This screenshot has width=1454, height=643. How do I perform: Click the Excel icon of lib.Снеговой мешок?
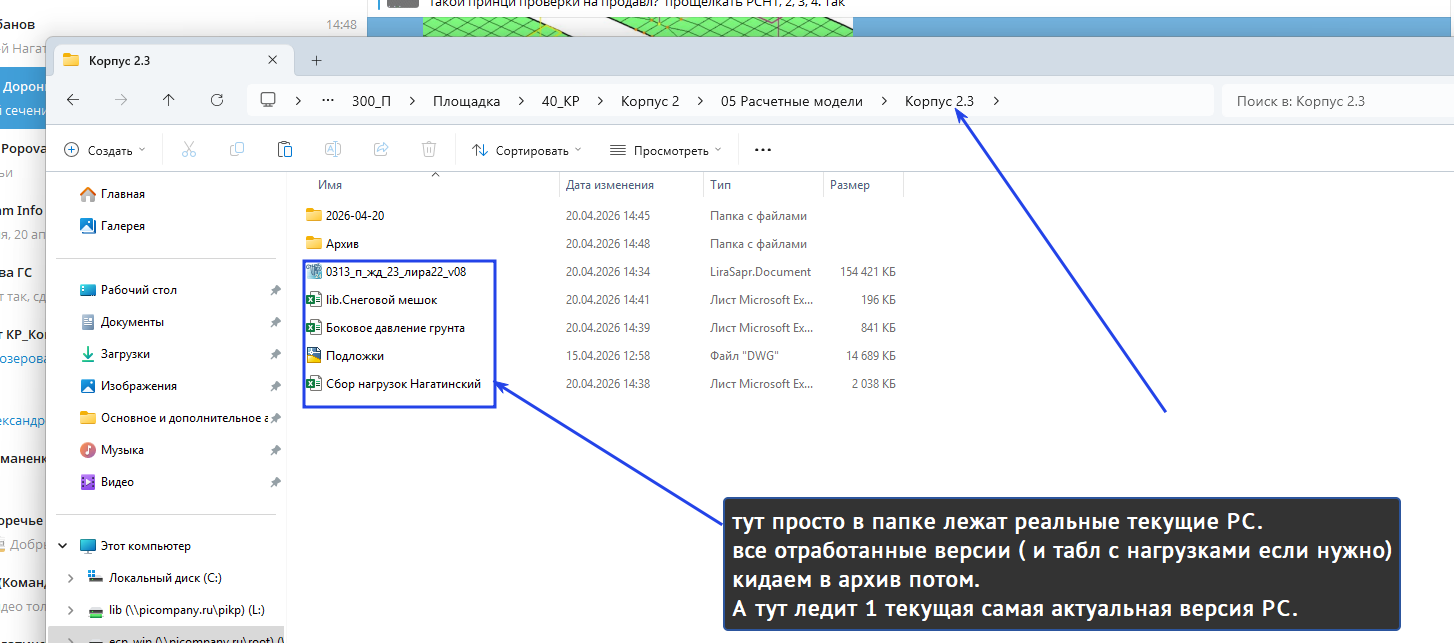314,299
